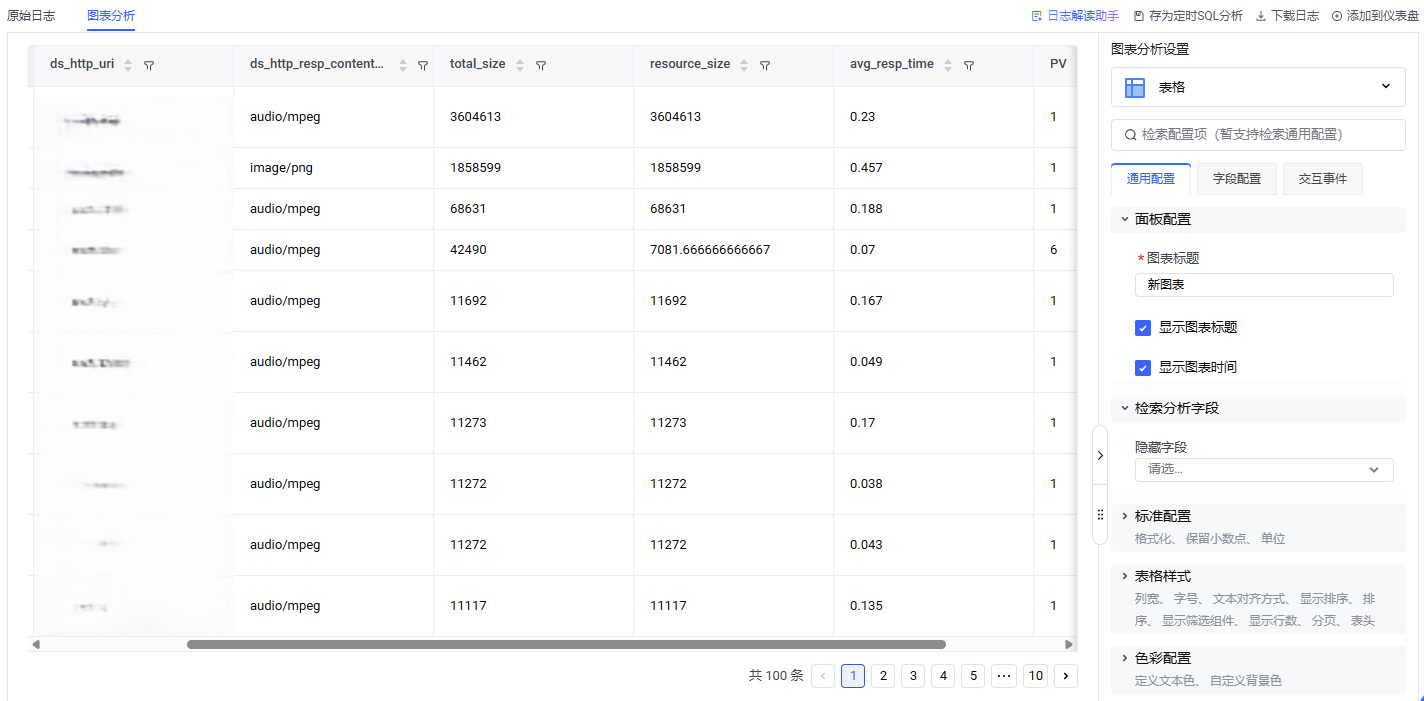The image size is (1424, 701).
Task: Toggle the 显示图表时间 checkbox
Action: [1143, 368]
